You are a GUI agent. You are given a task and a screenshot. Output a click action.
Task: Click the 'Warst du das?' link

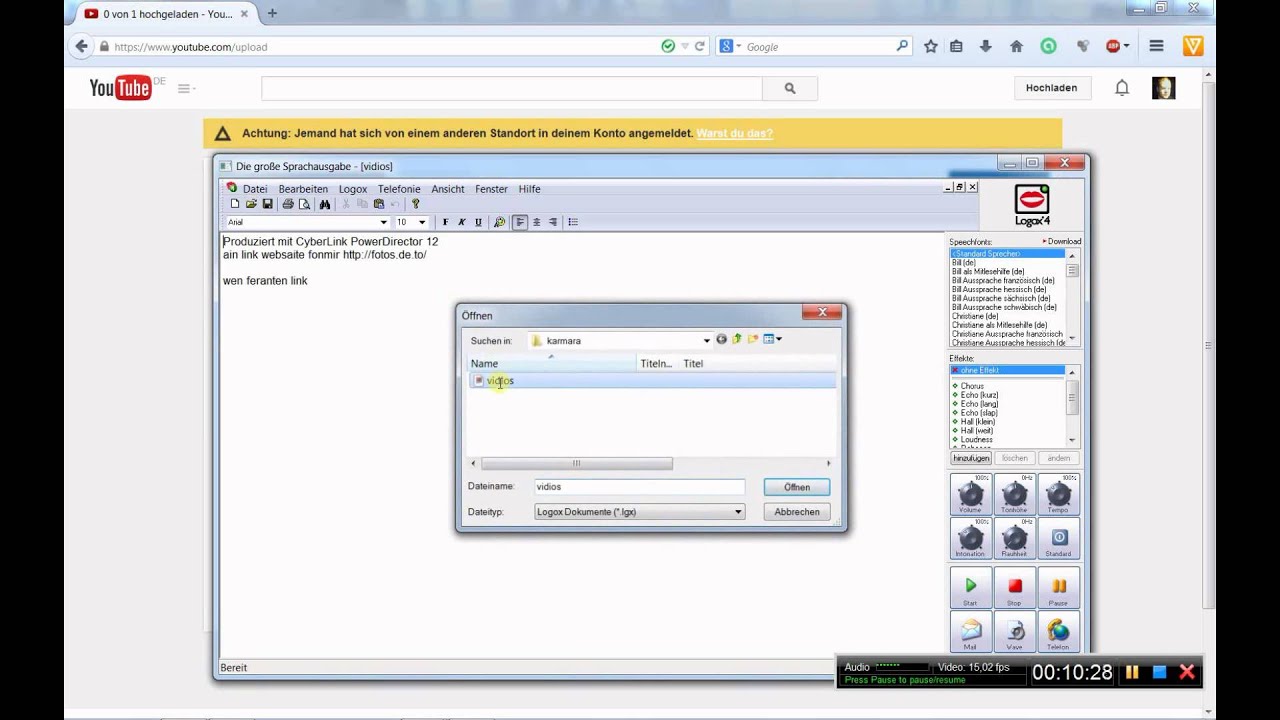coord(734,133)
